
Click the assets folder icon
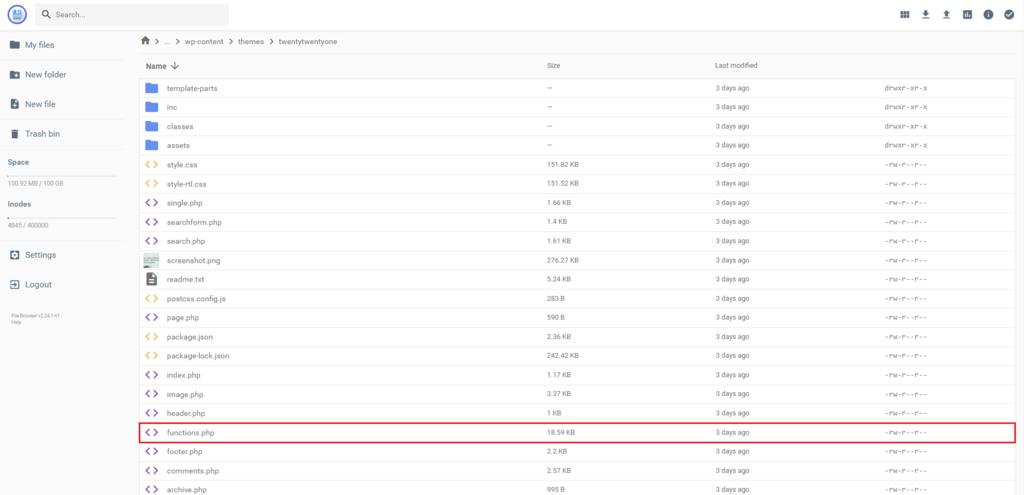click(x=152, y=145)
